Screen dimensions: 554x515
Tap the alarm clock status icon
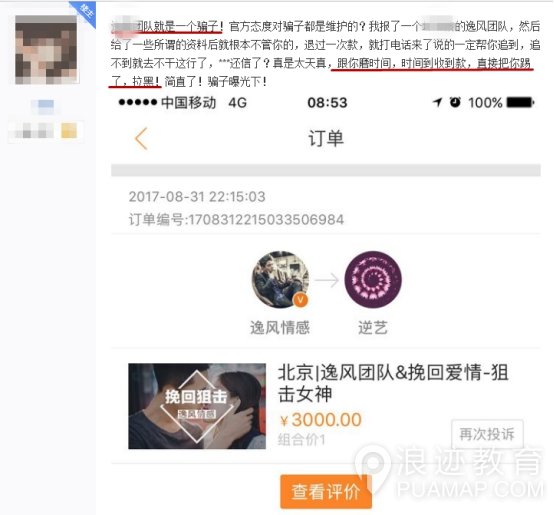click(455, 102)
